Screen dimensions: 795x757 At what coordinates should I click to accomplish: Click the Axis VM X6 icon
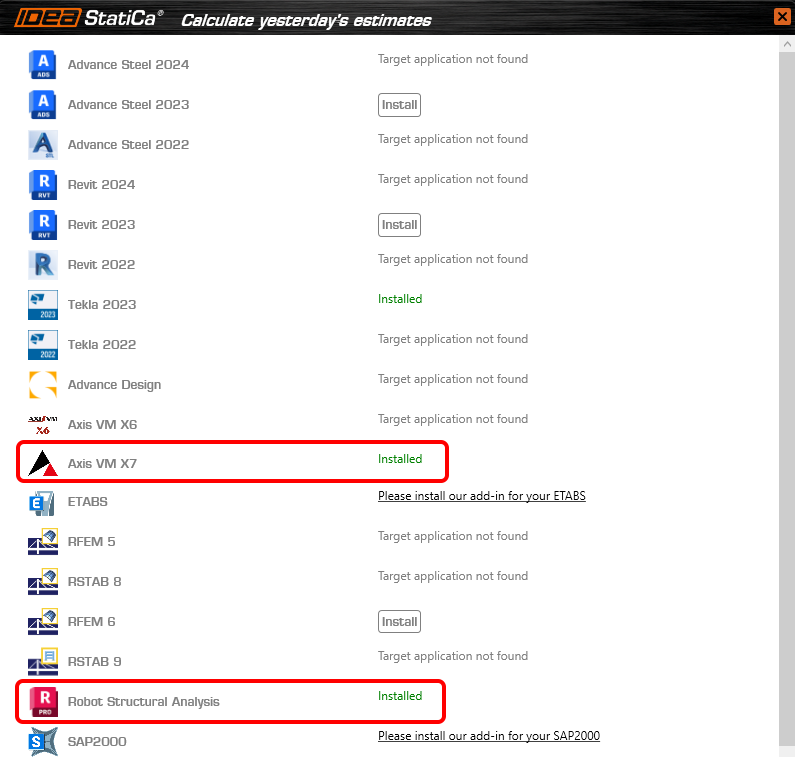43,425
